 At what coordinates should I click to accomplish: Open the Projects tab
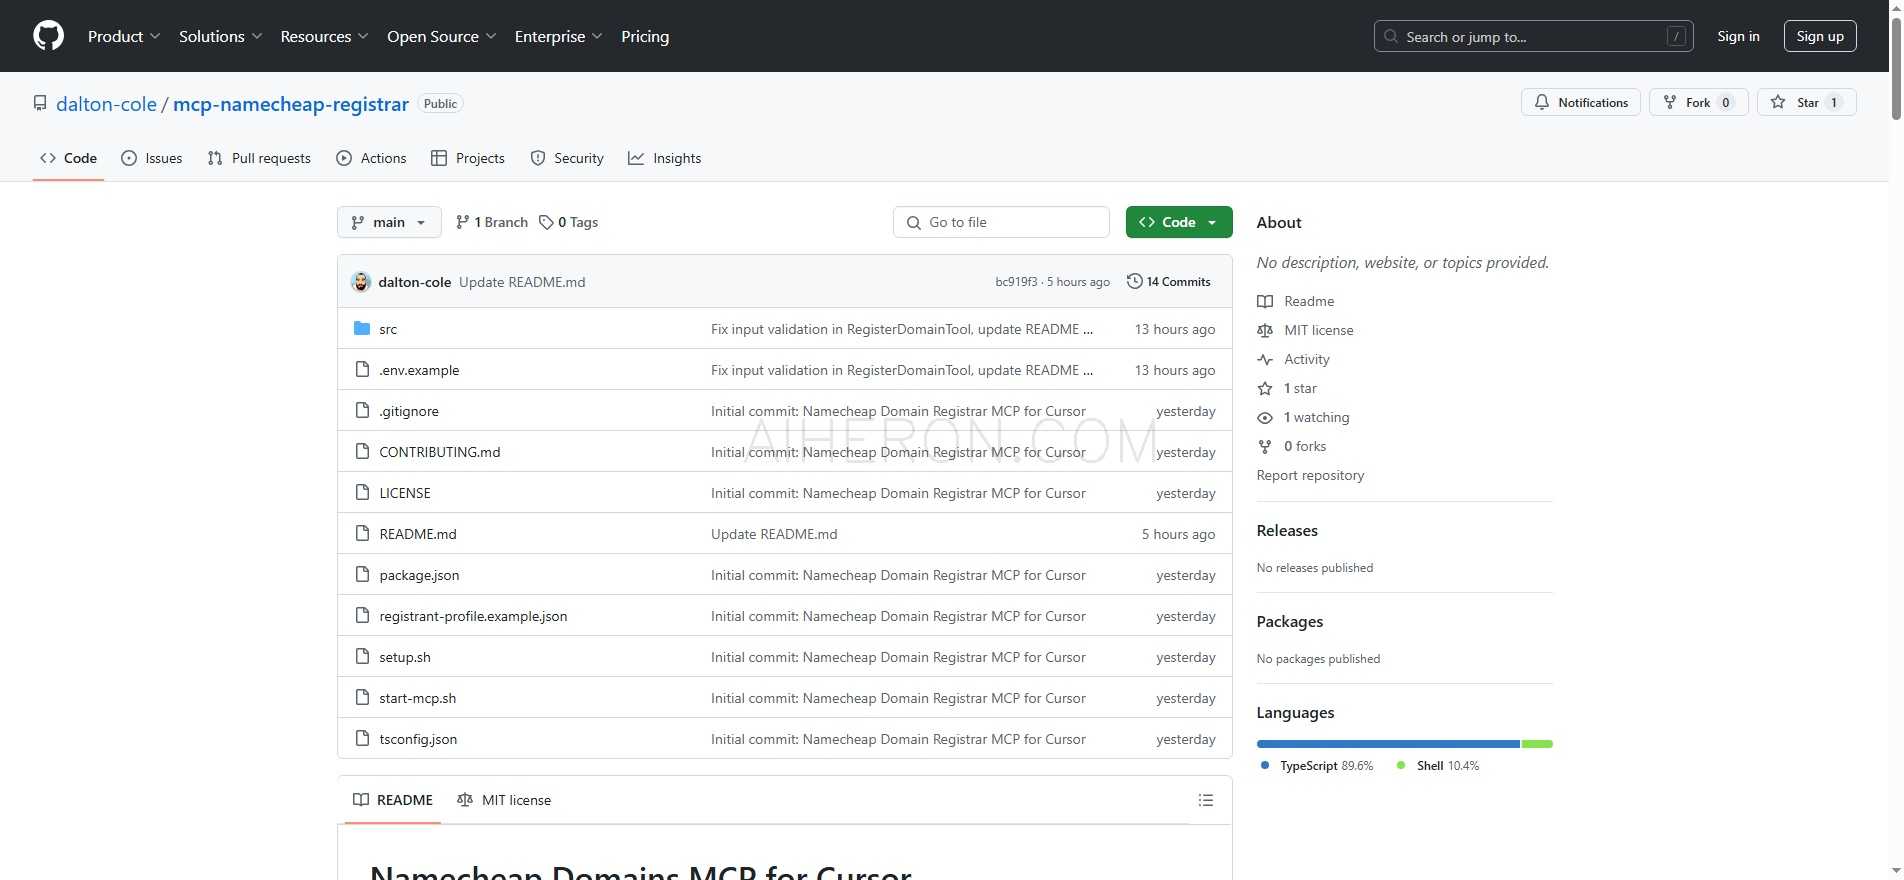468,158
